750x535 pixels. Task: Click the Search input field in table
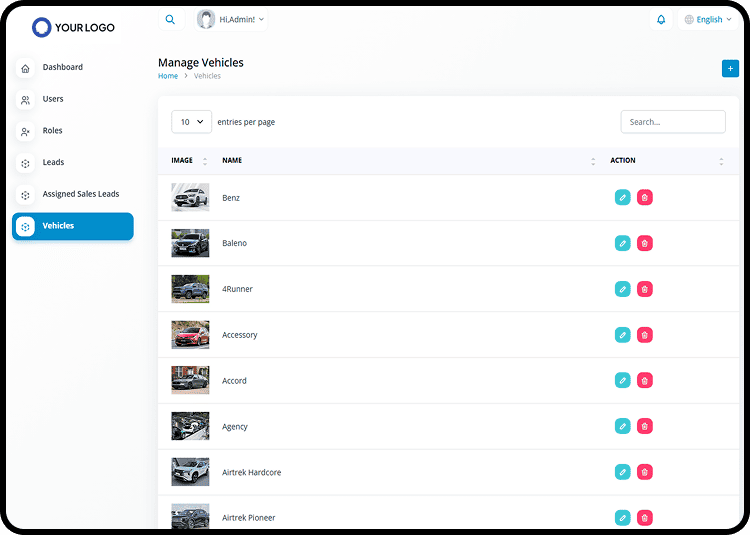(672, 122)
